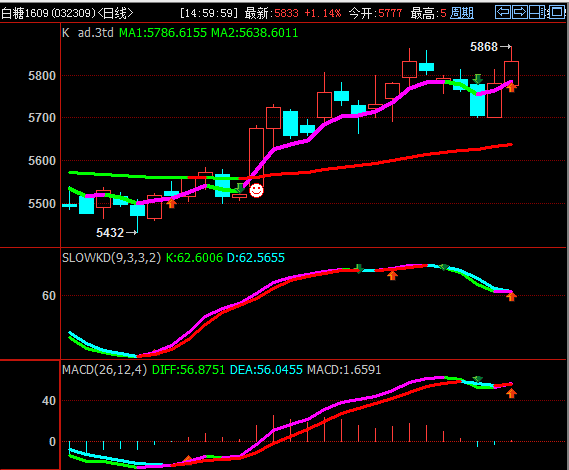This screenshot has width=569, height=470.
Task: Click the green sell arrow beside the smiley
Action: 240,188
